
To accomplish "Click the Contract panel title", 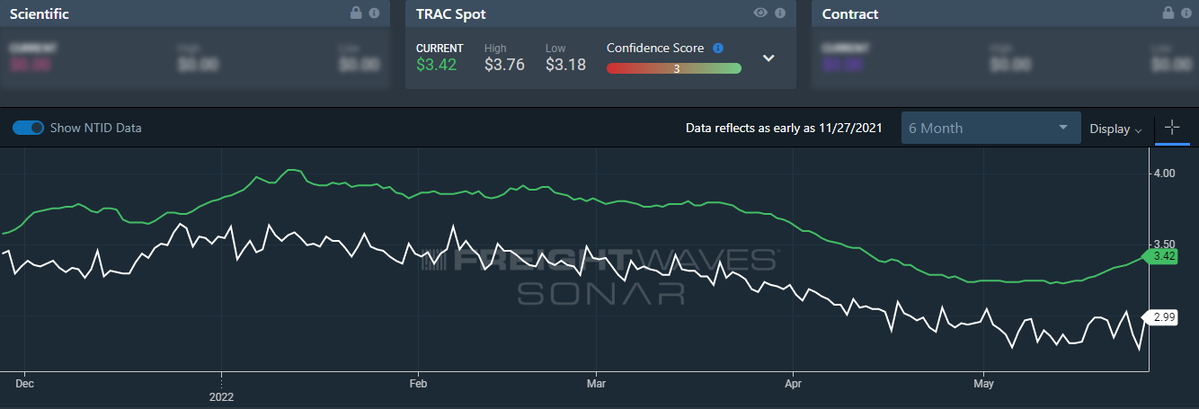I will tap(850, 14).
